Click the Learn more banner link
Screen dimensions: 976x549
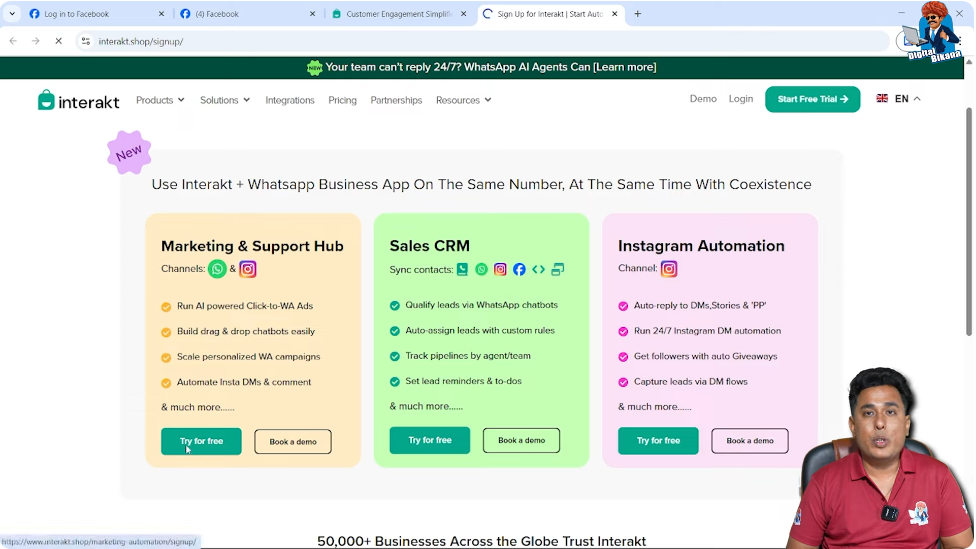(624, 67)
